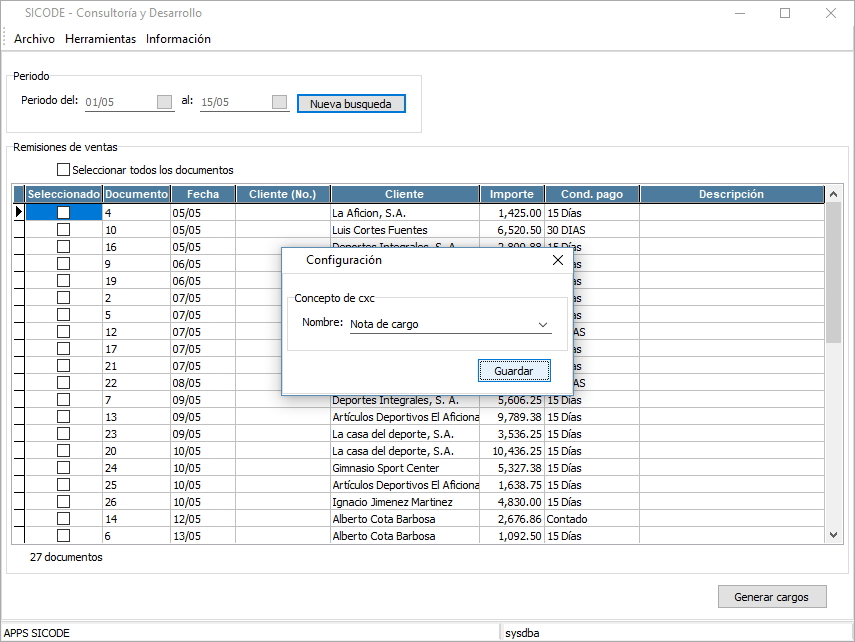Sort by the Importe column header
This screenshot has width=855, height=642.
(512, 194)
